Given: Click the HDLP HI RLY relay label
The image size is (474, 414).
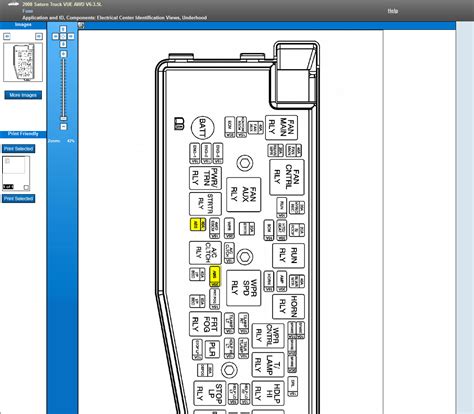Looking at the screenshot, I should (x=268, y=393).
